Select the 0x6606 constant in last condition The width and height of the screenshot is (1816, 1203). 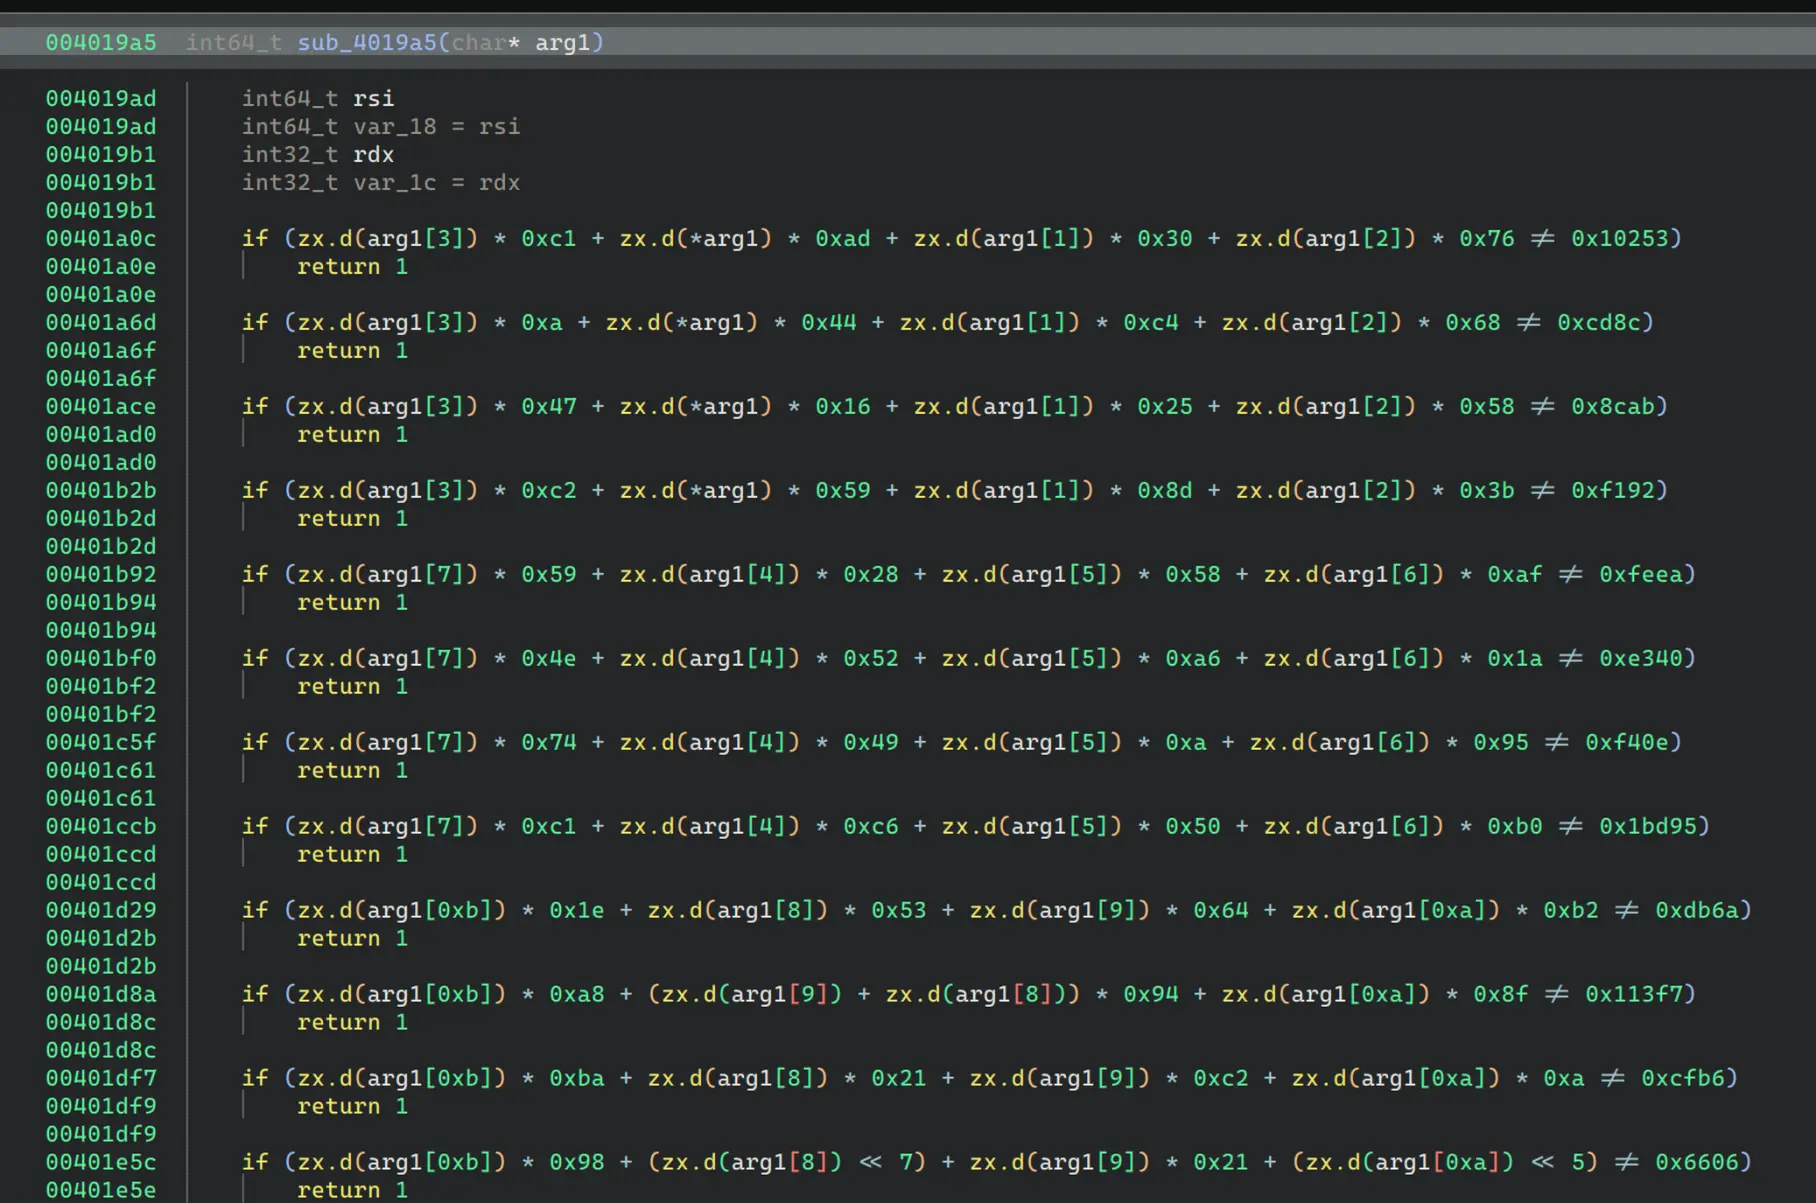coord(1696,1163)
